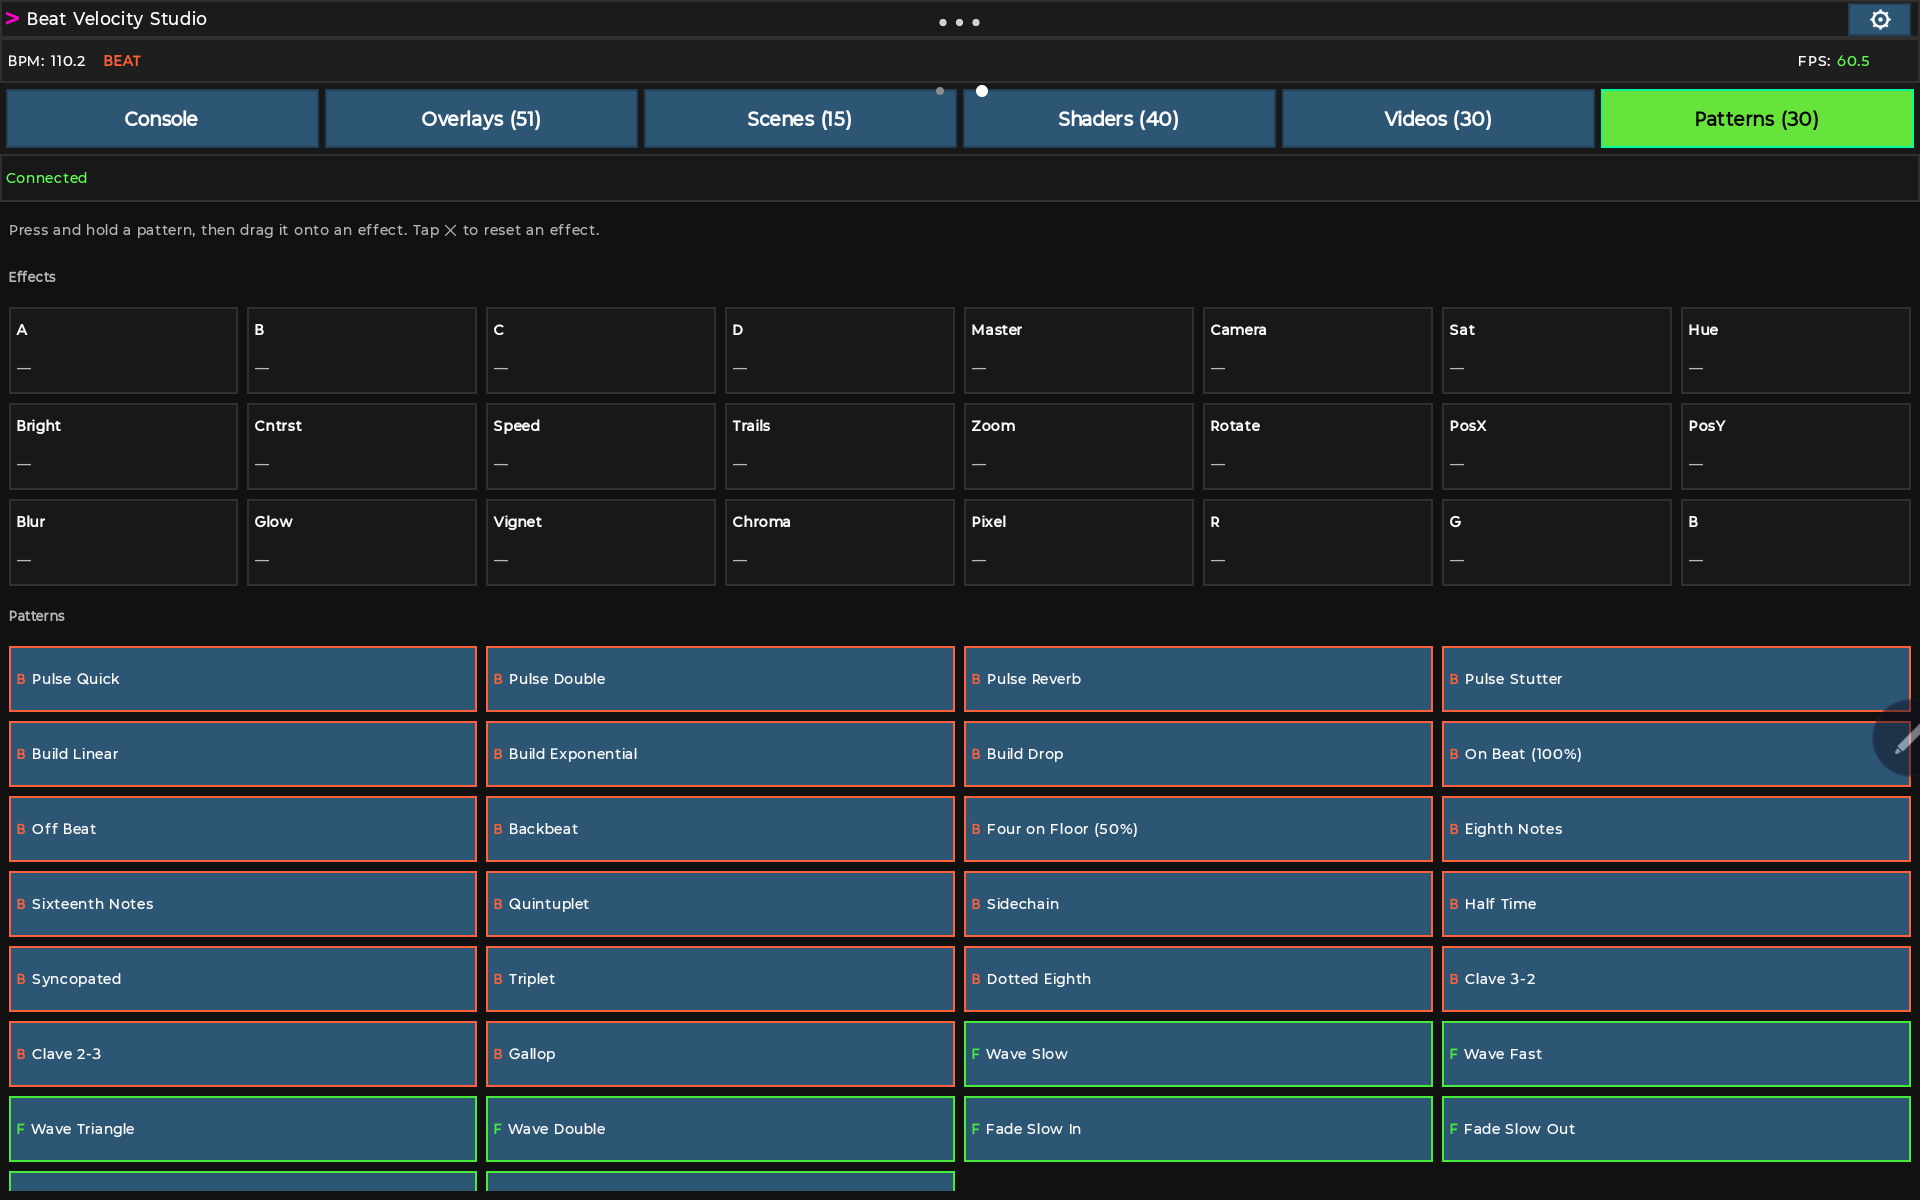Open the Overlays (51) tab

(x=481, y=119)
